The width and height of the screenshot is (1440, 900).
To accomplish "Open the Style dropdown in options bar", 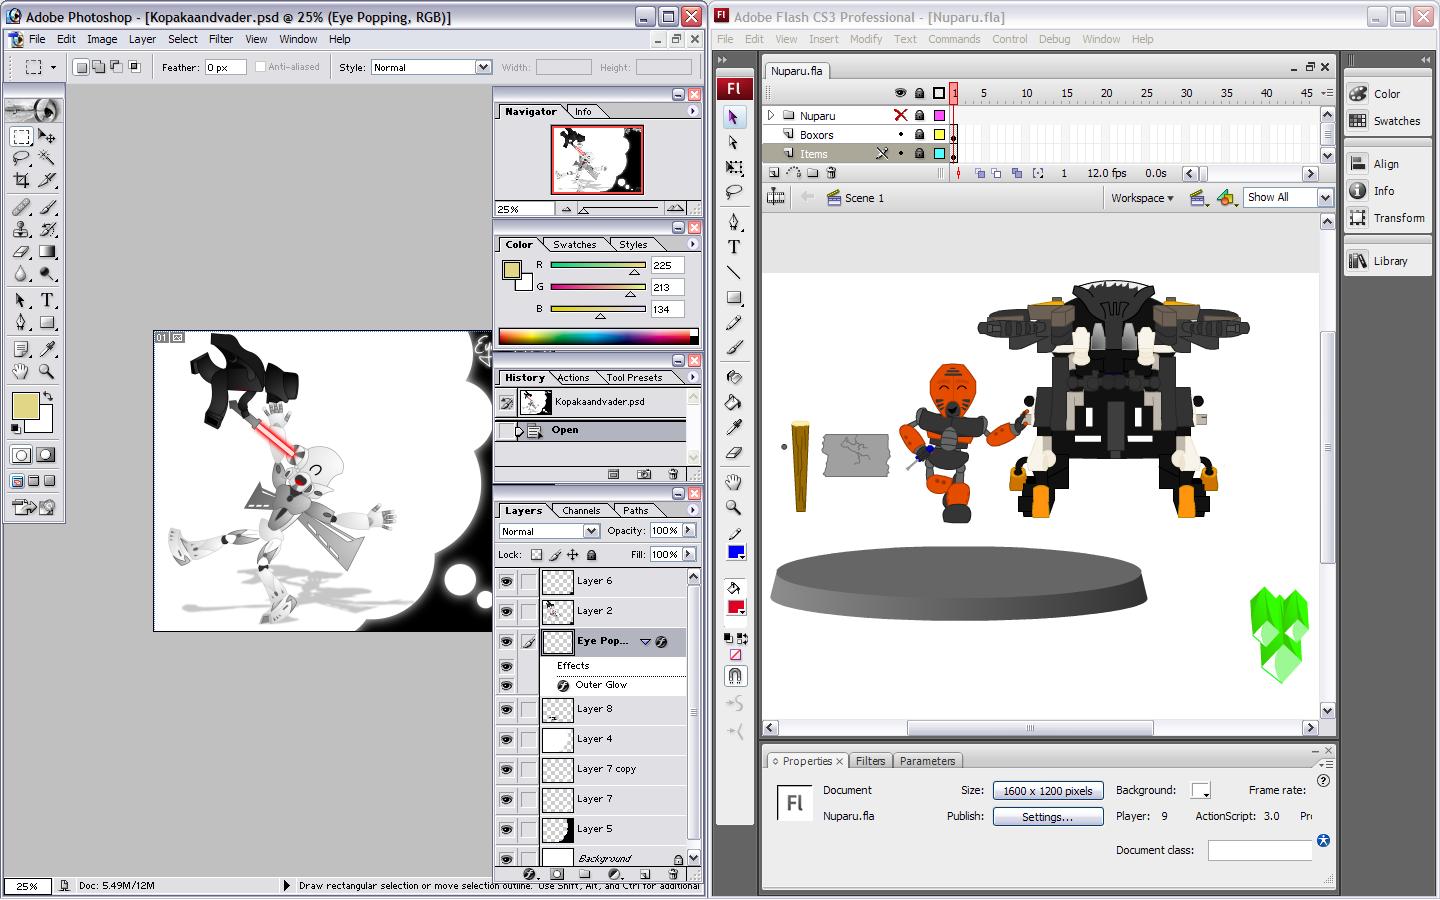I will click(483, 67).
